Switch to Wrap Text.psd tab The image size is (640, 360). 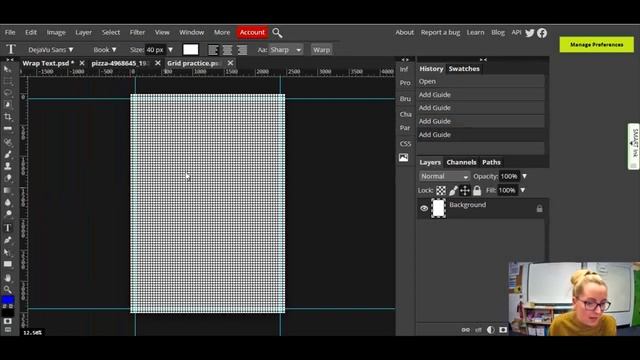[48, 63]
